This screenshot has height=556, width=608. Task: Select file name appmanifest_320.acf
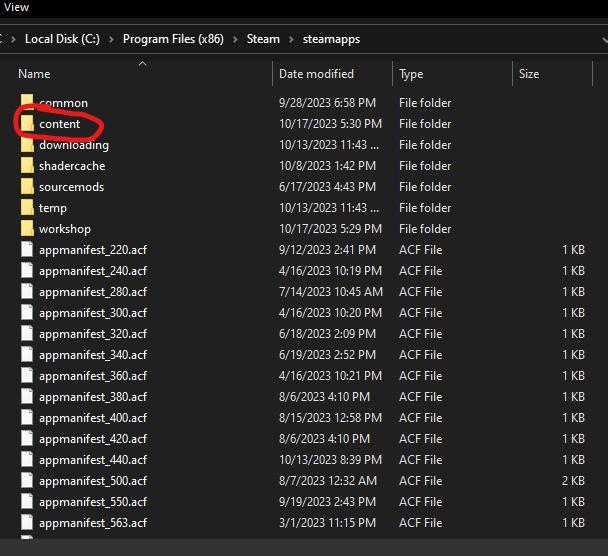click(93, 334)
